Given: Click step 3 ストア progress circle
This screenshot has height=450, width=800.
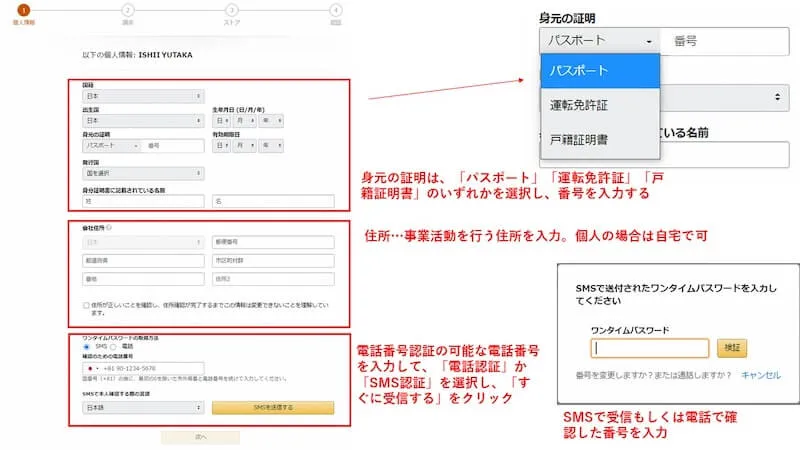Looking at the screenshot, I should pyautogui.click(x=231, y=9).
